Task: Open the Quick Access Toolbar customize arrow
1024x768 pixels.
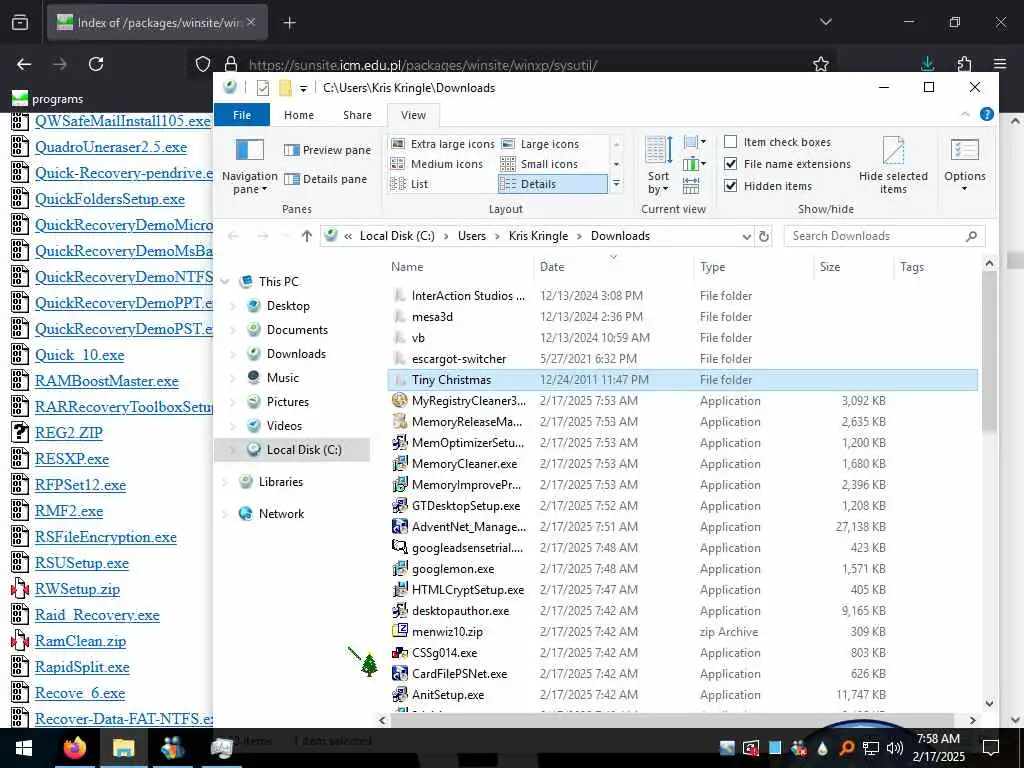Action: coord(304,88)
